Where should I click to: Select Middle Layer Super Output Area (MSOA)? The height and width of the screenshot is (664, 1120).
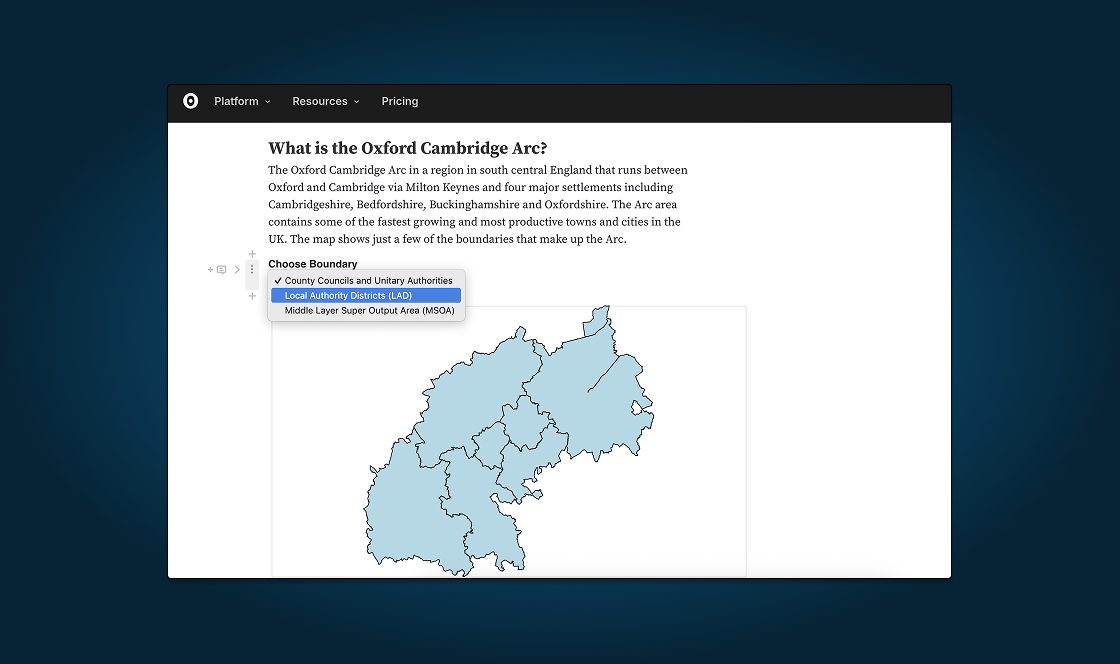point(372,310)
